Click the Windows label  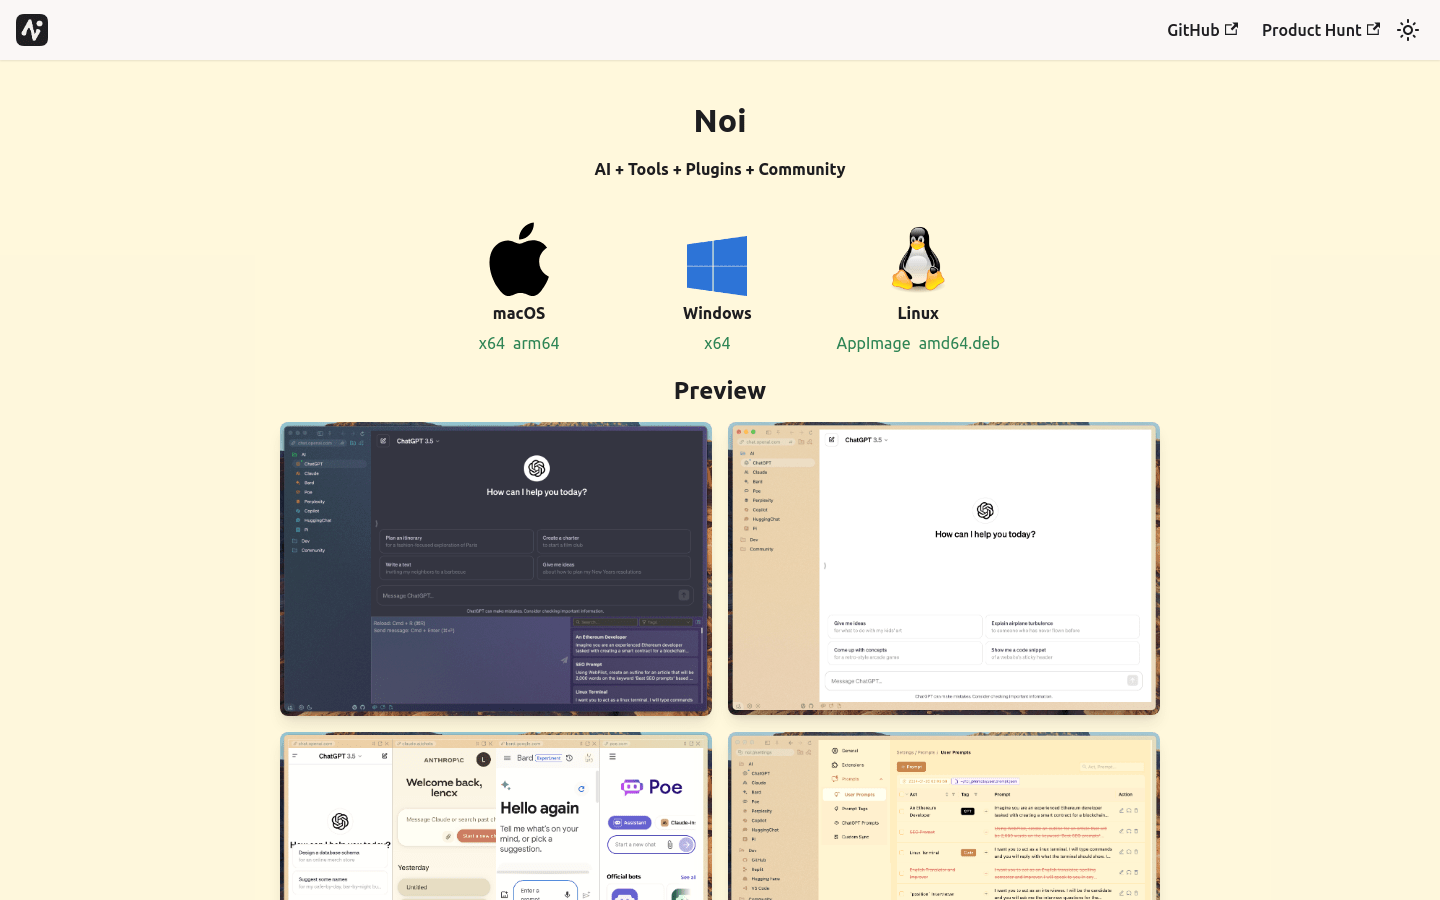coord(717,313)
